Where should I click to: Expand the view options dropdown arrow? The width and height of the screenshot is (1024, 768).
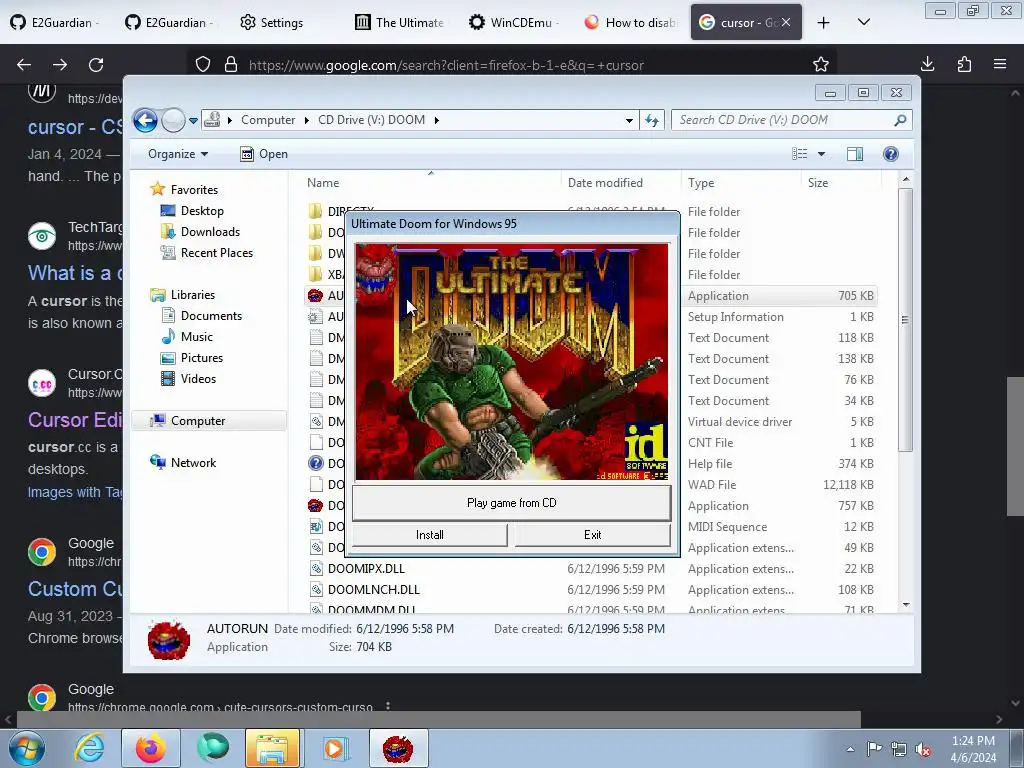[822, 154]
